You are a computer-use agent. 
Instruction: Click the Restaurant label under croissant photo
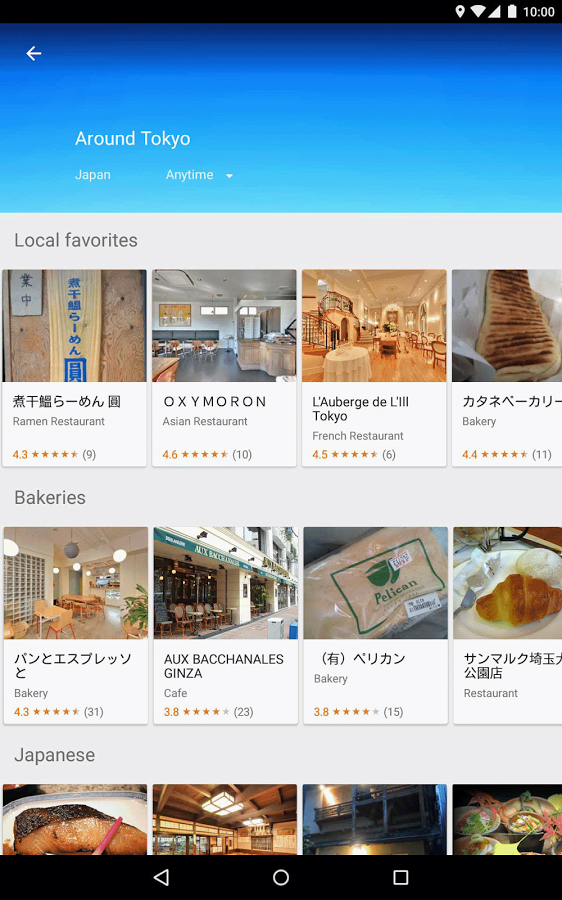point(491,693)
